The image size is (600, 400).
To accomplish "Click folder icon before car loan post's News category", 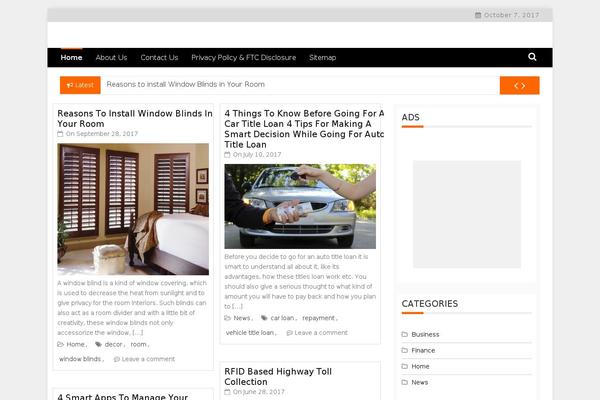I will (227, 318).
